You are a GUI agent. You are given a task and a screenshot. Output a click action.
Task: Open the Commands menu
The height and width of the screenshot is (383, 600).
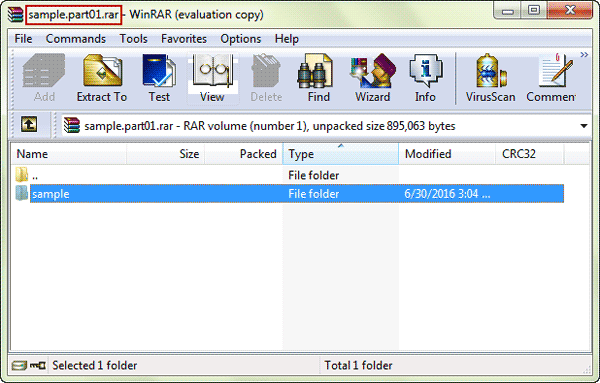[x=76, y=39]
